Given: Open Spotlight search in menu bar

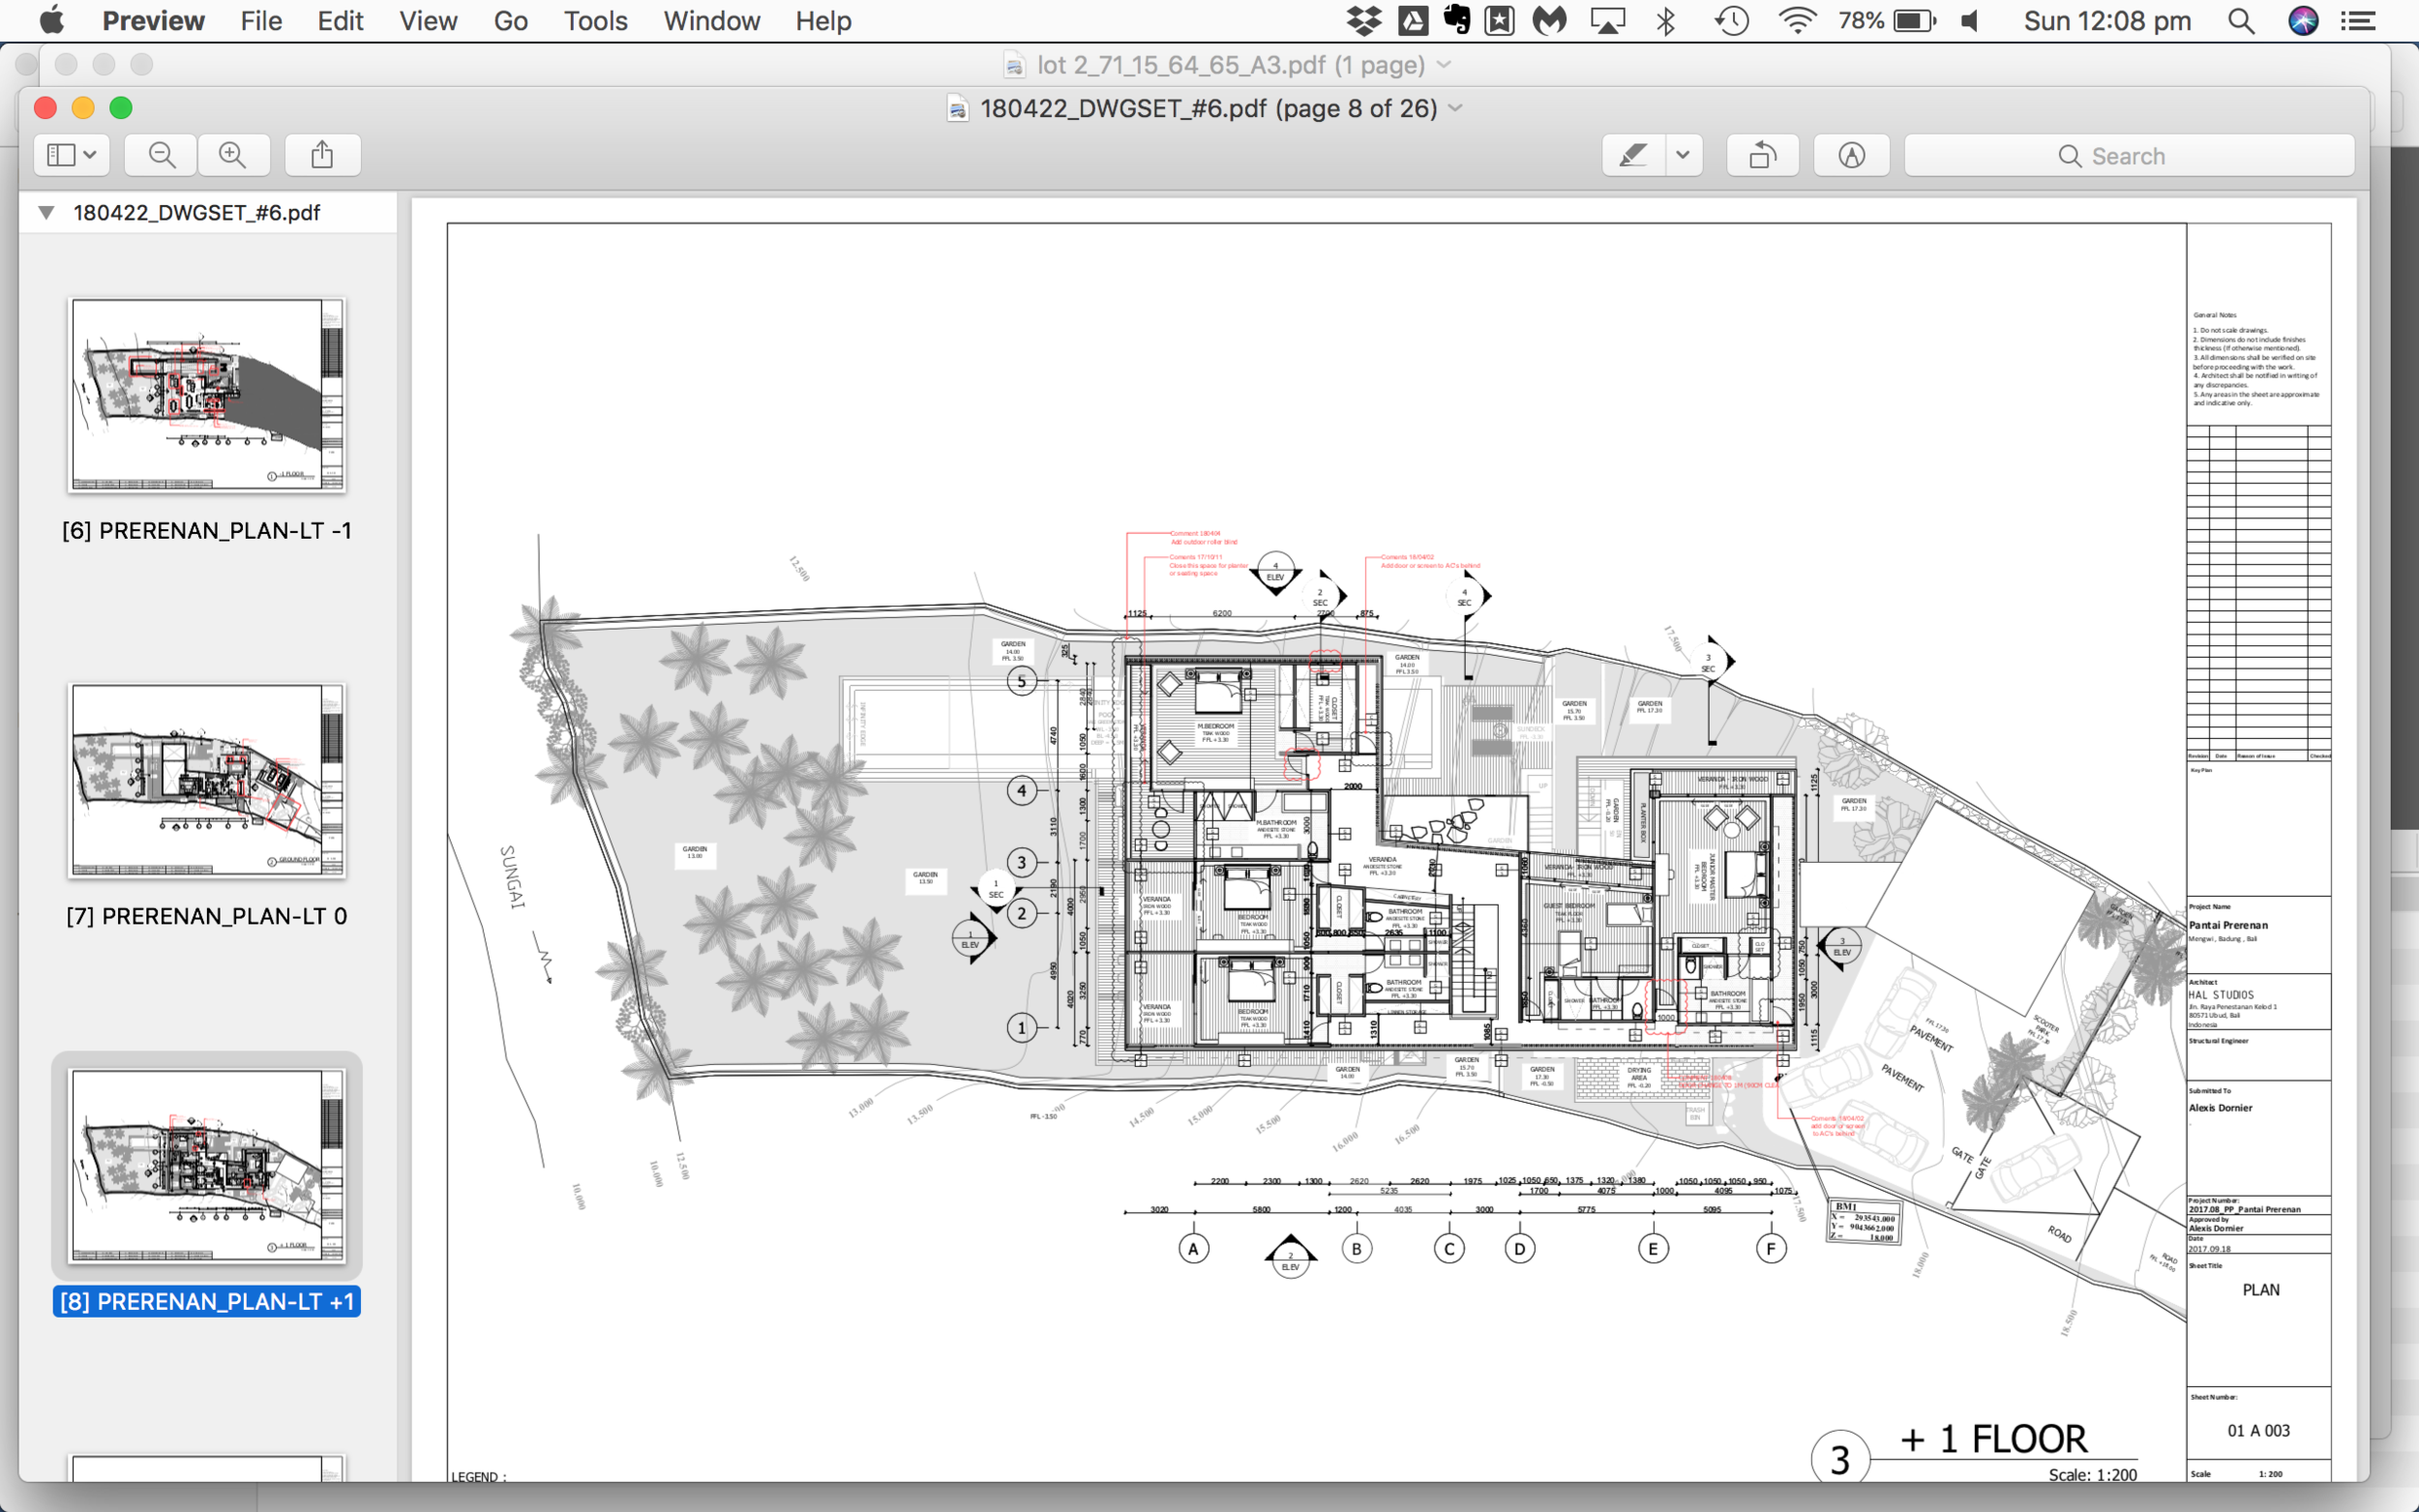Looking at the screenshot, I should click(x=2241, y=21).
